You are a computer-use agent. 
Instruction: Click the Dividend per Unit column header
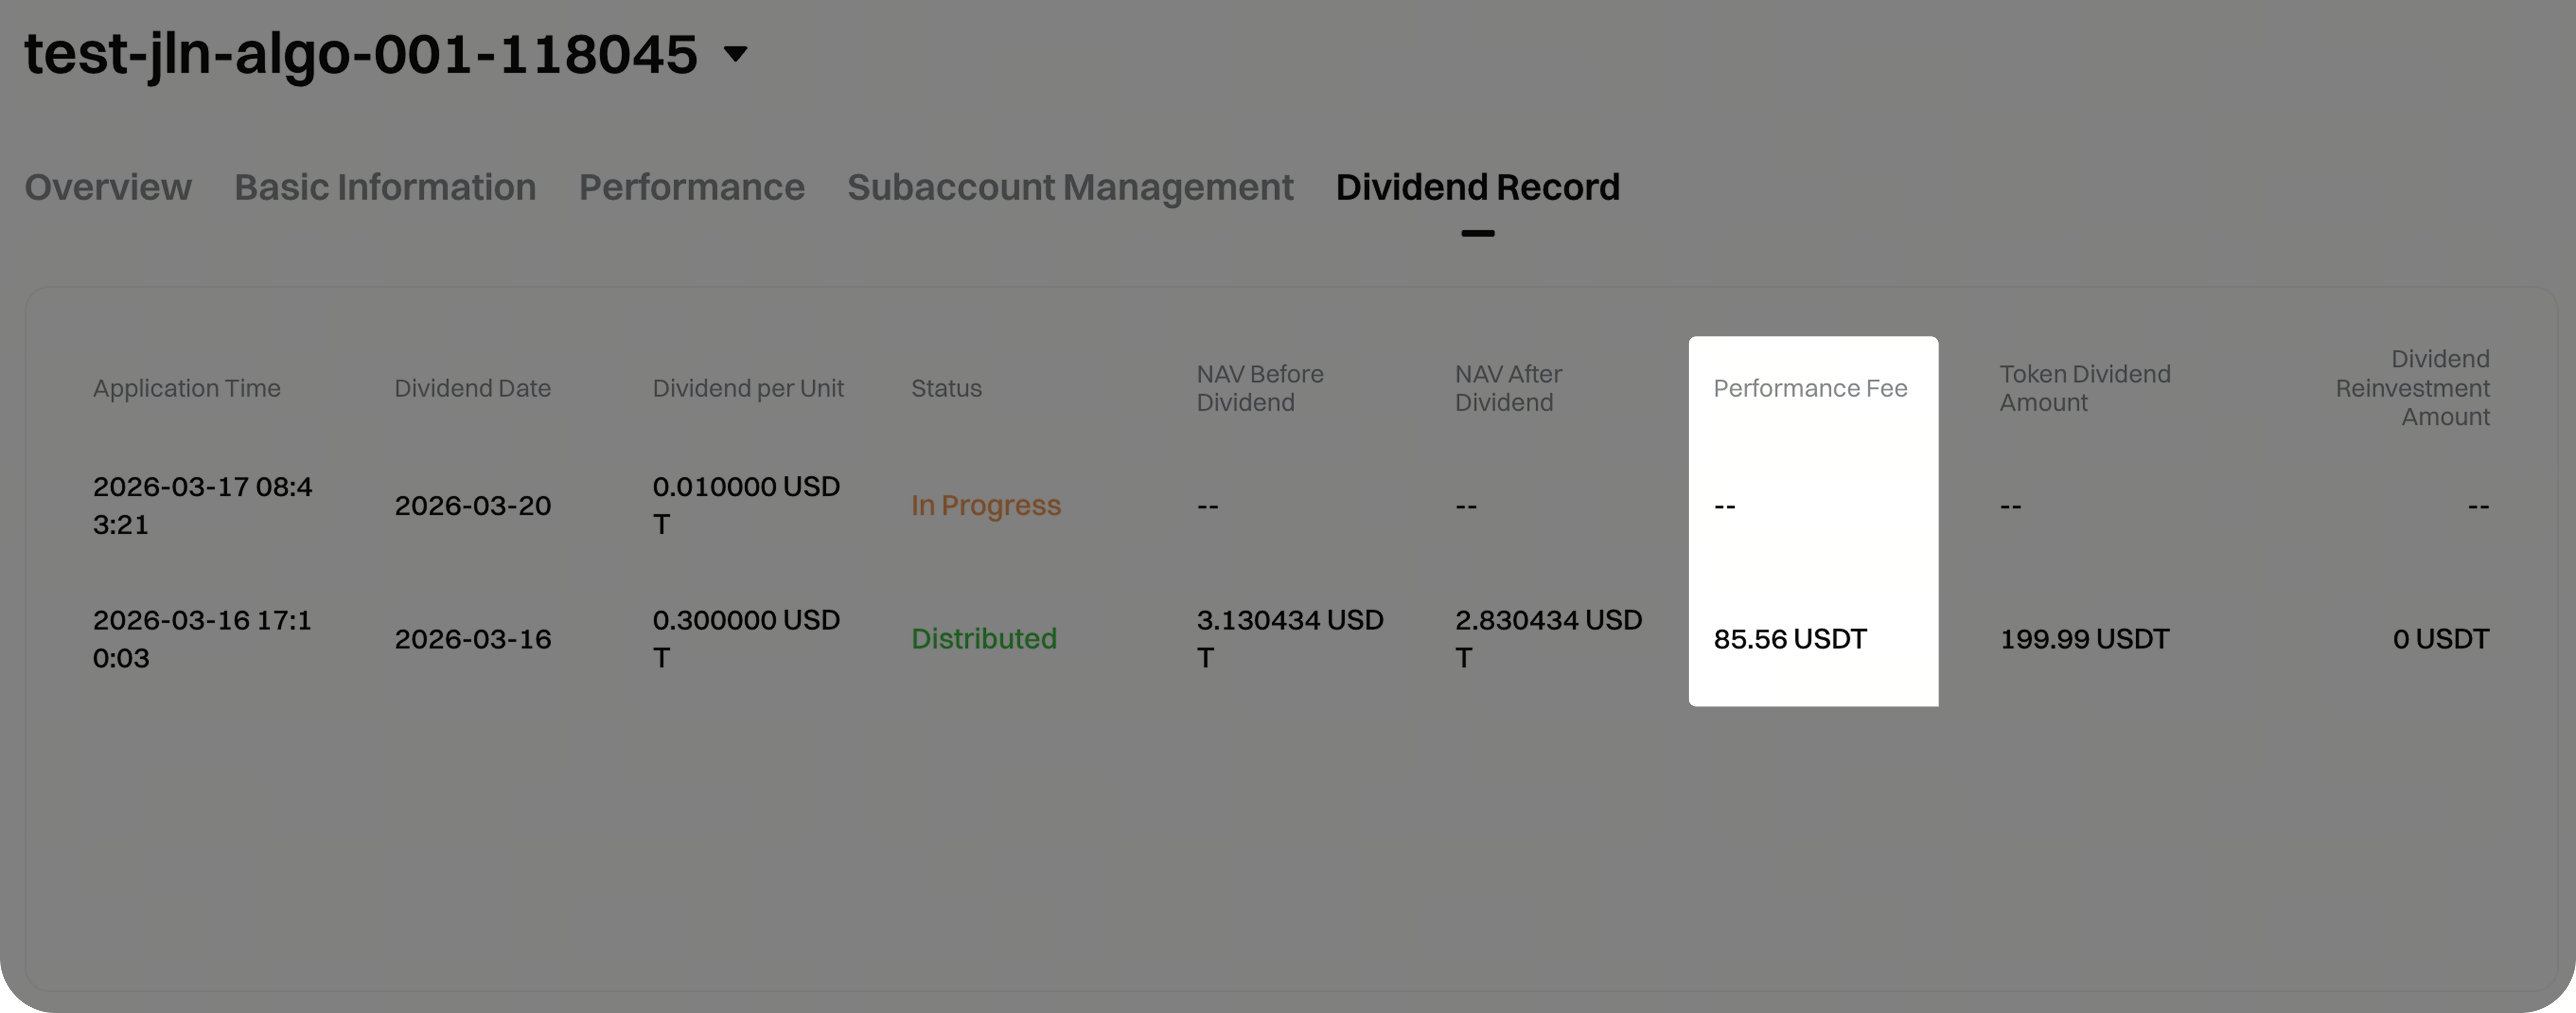click(x=748, y=388)
